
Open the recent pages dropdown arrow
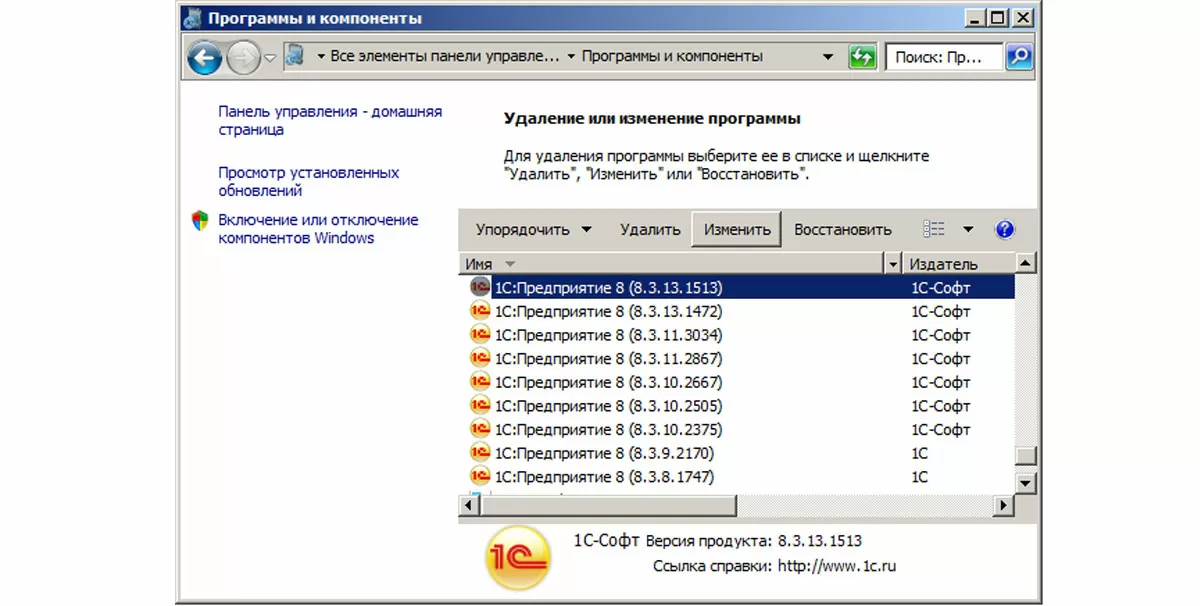pos(270,58)
